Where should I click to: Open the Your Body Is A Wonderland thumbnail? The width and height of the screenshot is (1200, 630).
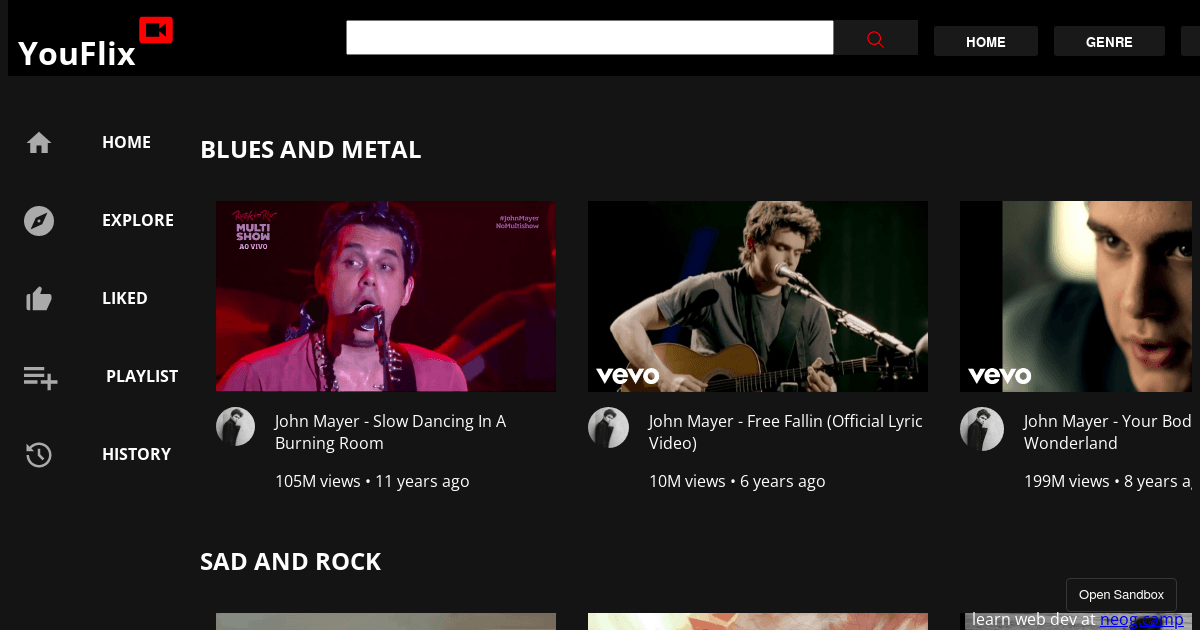pyautogui.click(x=1078, y=296)
